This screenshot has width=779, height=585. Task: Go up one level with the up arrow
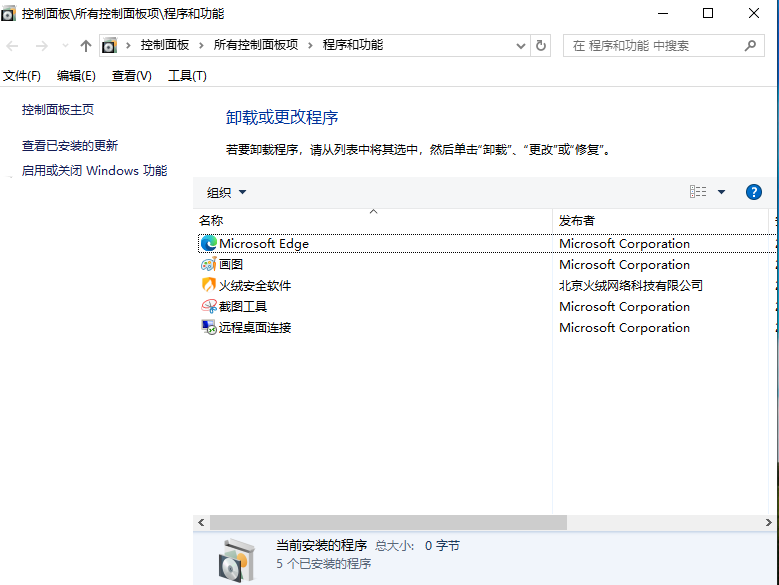click(85, 46)
